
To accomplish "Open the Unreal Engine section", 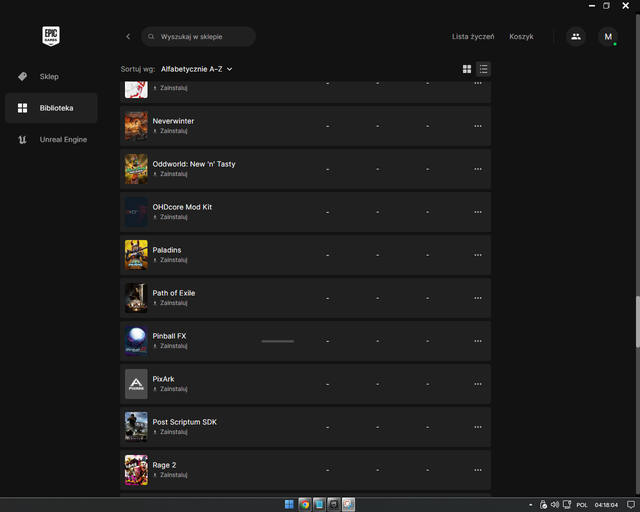I will (51, 139).
